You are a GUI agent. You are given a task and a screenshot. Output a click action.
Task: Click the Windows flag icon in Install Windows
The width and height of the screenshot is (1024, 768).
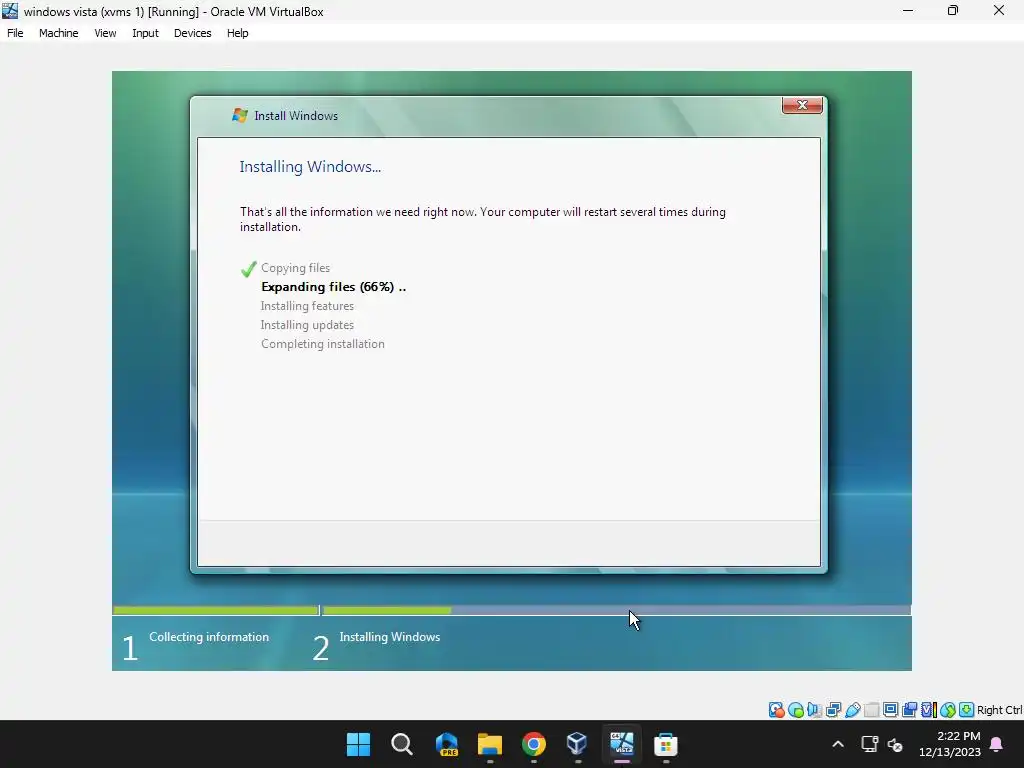coord(240,116)
